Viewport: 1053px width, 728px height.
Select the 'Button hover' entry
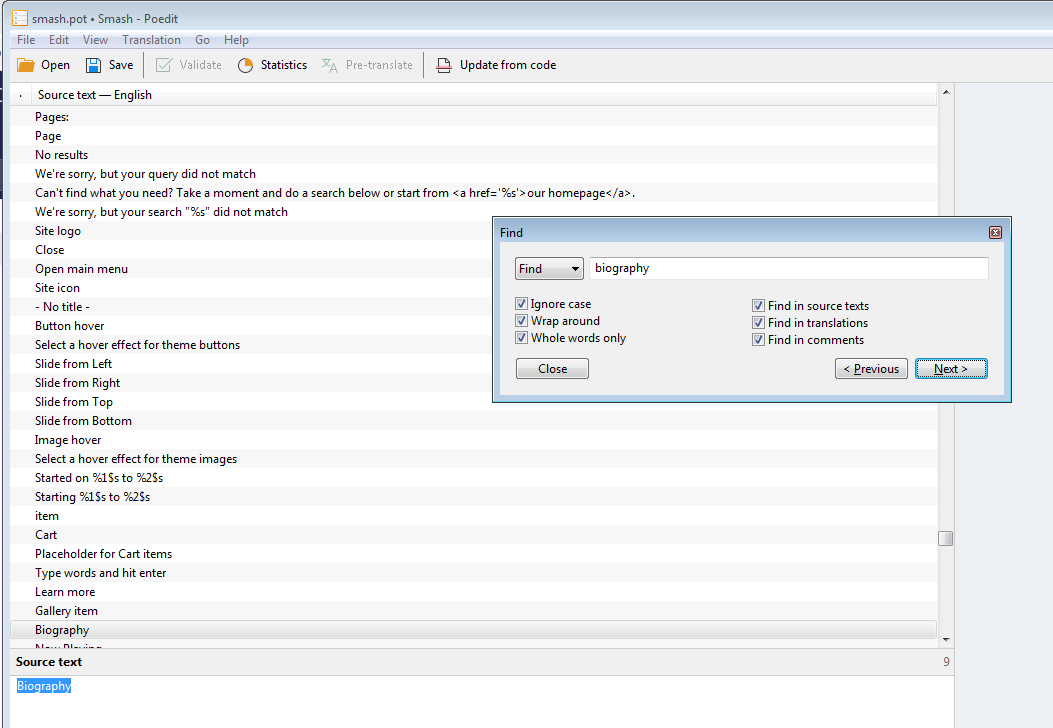pos(251,326)
